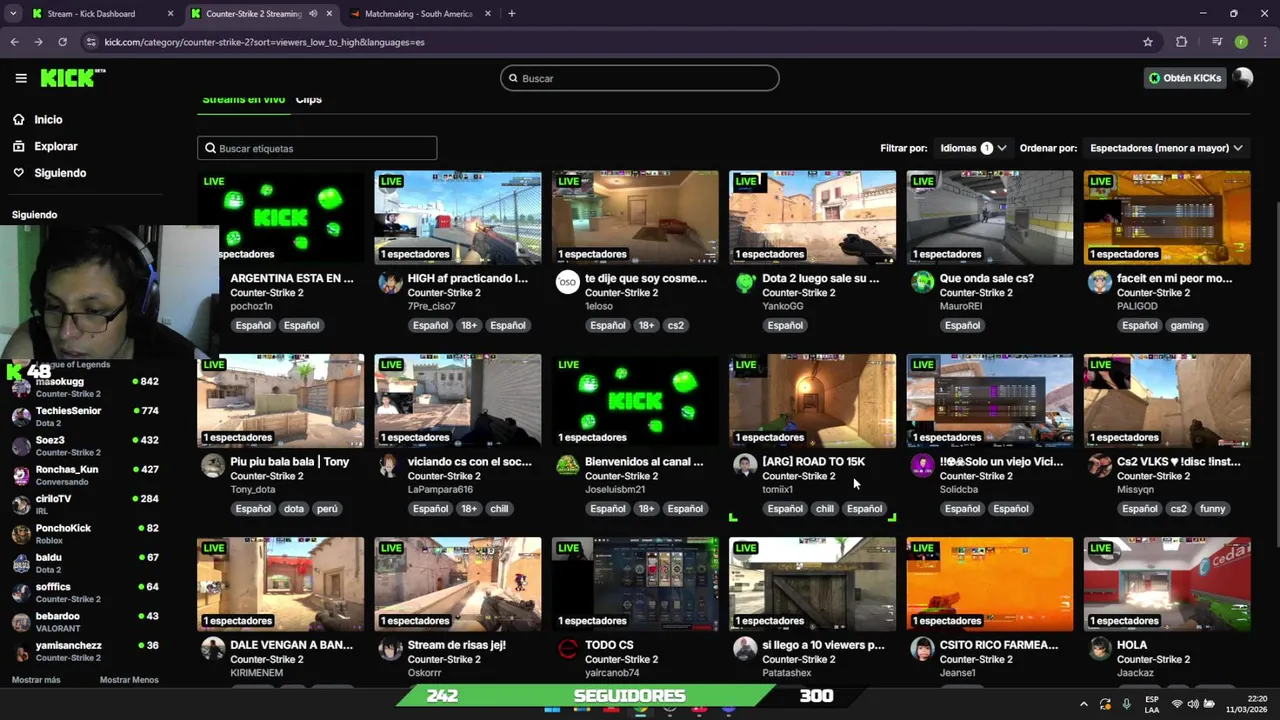Click the cs2 tag under 1eloso
This screenshot has height=720, width=1280.
[676, 325]
